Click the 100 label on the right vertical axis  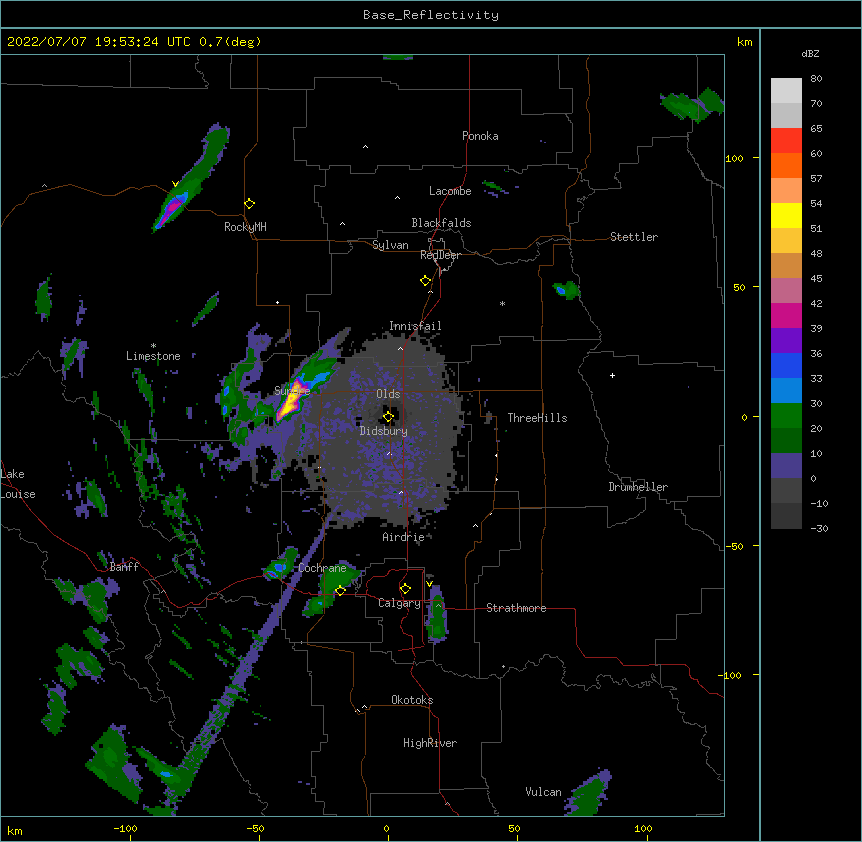coord(734,158)
